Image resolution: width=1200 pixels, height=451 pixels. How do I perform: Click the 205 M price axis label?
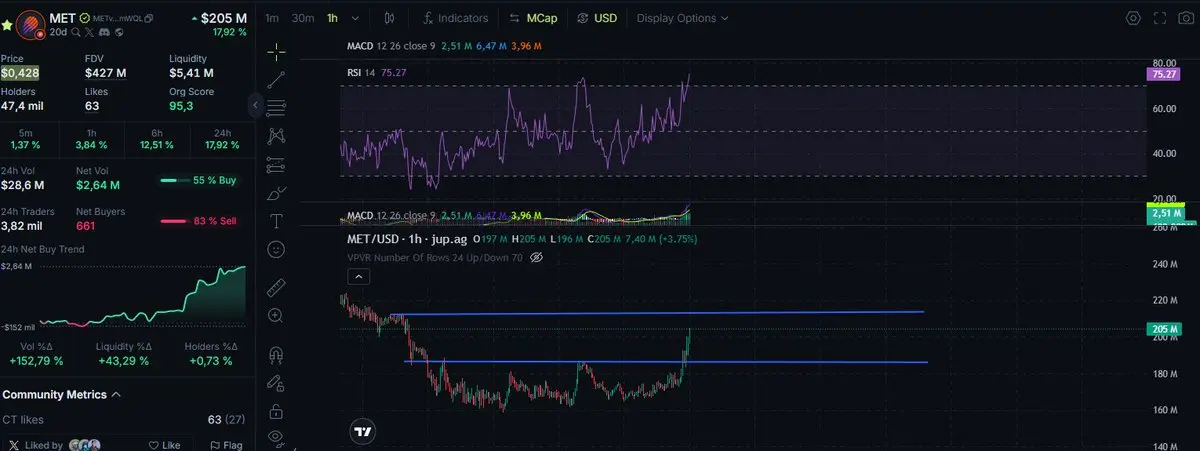click(x=1164, y=328)
